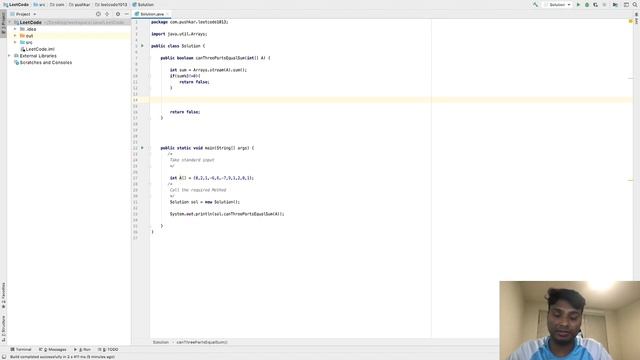Open the Project Structure icon in toolbar
640x360 pixels.
(615, 4)
